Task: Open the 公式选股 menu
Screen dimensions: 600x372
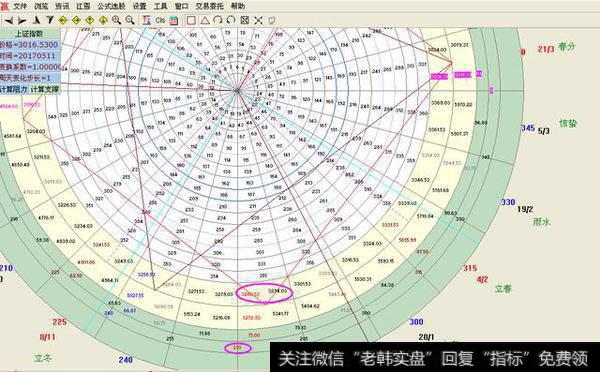Action: coord(111,6)
